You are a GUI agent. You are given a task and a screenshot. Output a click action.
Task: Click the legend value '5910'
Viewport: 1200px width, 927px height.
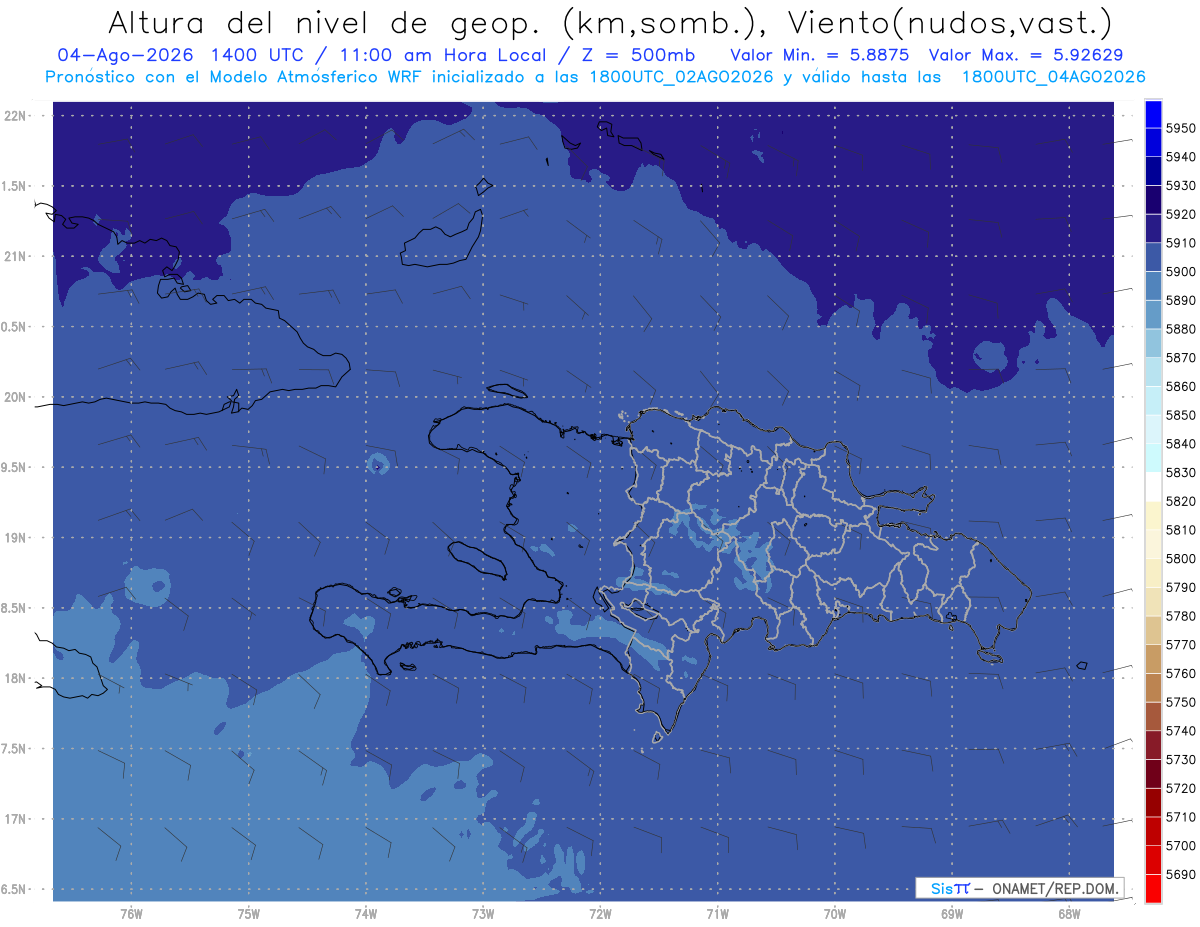[1180, 243]
